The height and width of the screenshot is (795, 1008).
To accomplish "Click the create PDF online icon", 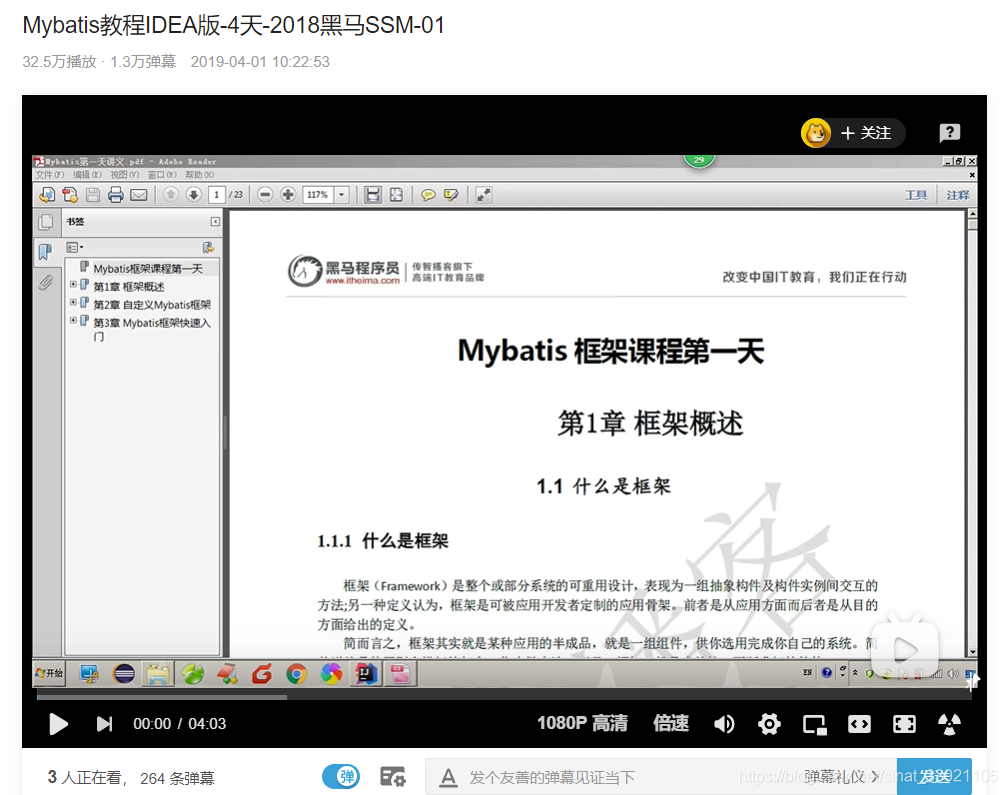I will (x=70, y=195).
